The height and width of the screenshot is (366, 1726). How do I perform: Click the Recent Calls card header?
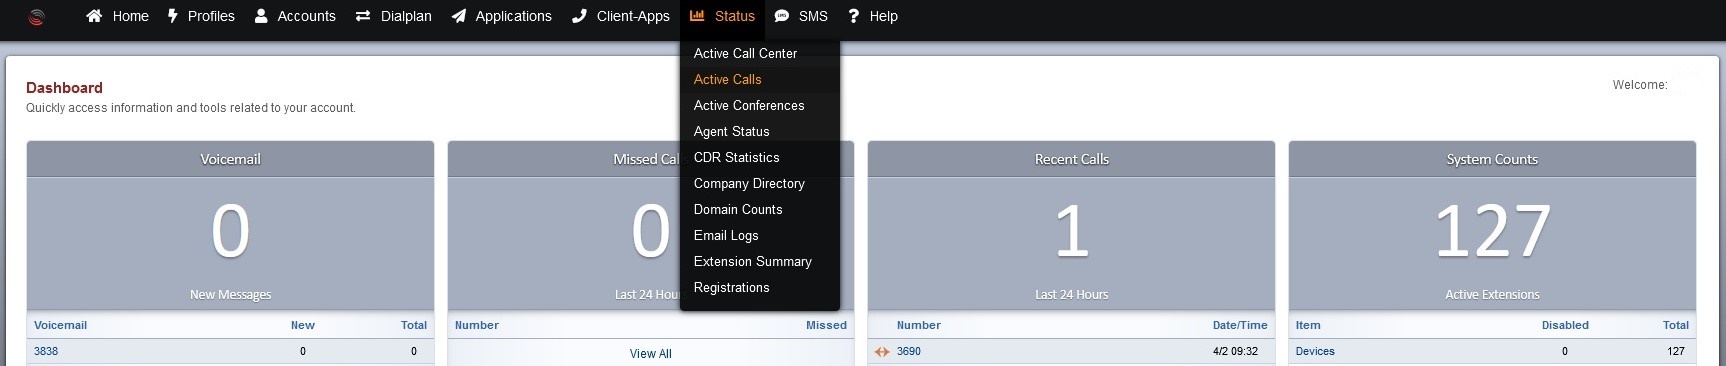click(1071, 159)
